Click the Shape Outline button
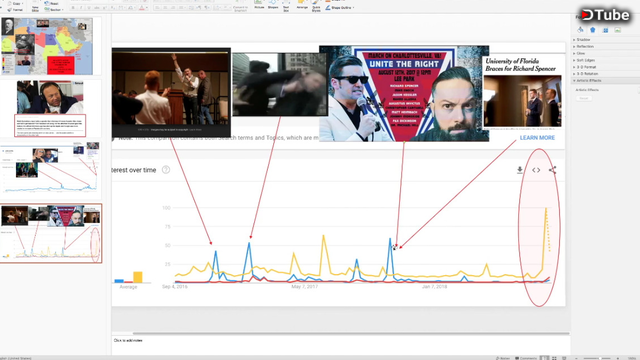This screenshot has height=360, width=640. (338, 8)
